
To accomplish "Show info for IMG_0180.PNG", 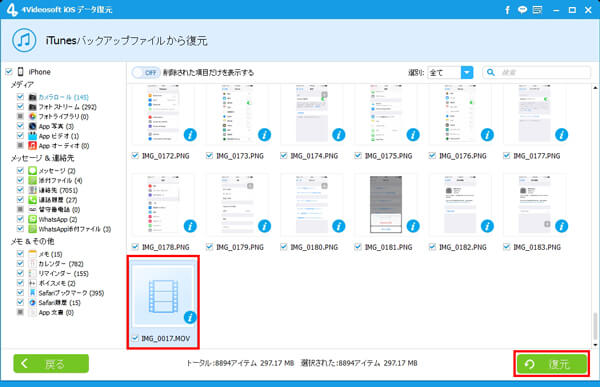I will click(x=339, y=226).
